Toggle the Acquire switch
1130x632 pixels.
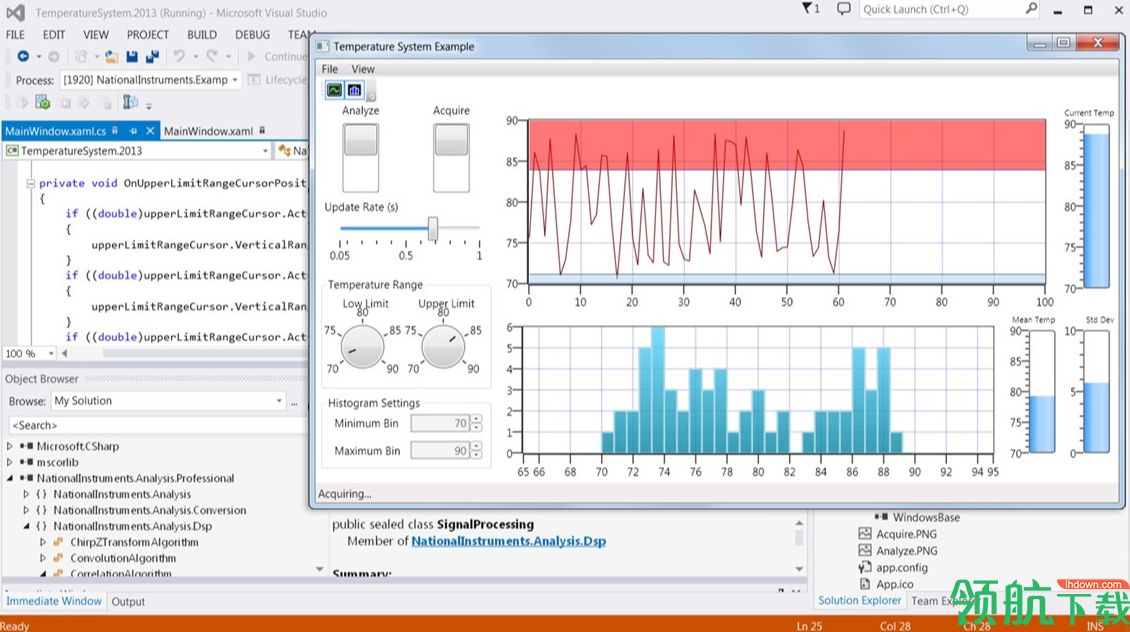tap(451, 158)
